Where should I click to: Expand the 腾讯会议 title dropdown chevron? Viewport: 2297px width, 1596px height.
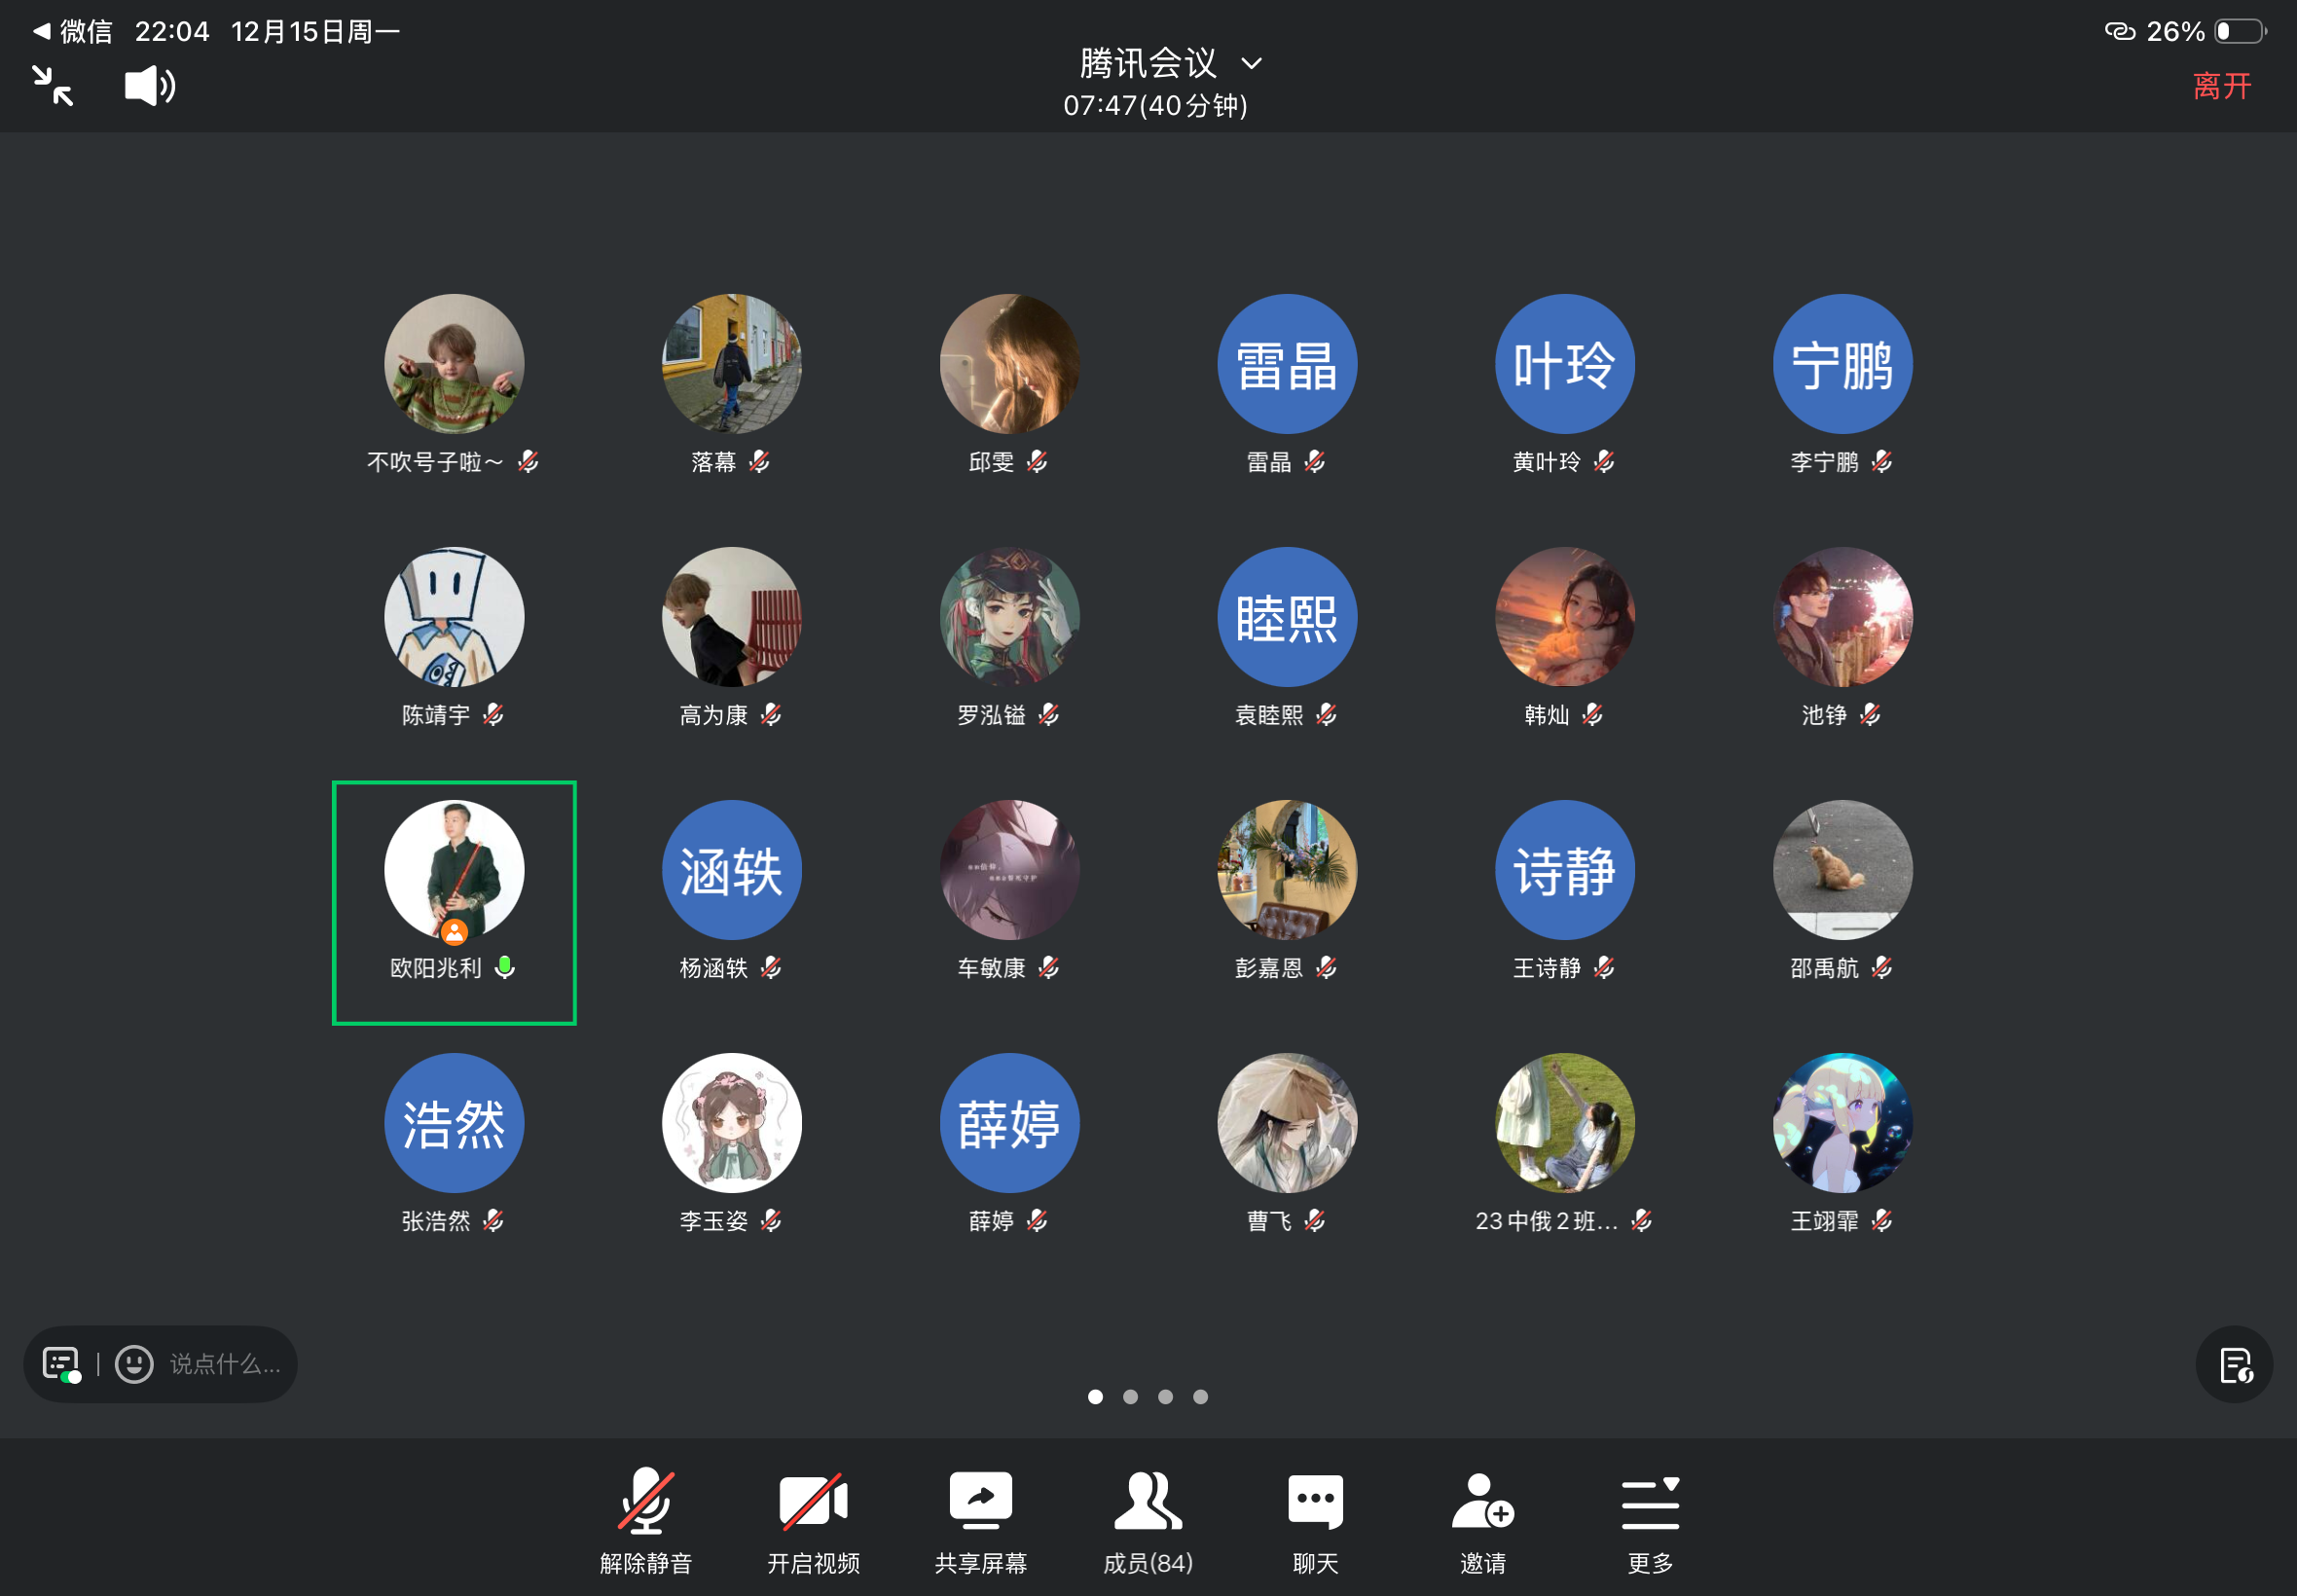point(1251,64)
